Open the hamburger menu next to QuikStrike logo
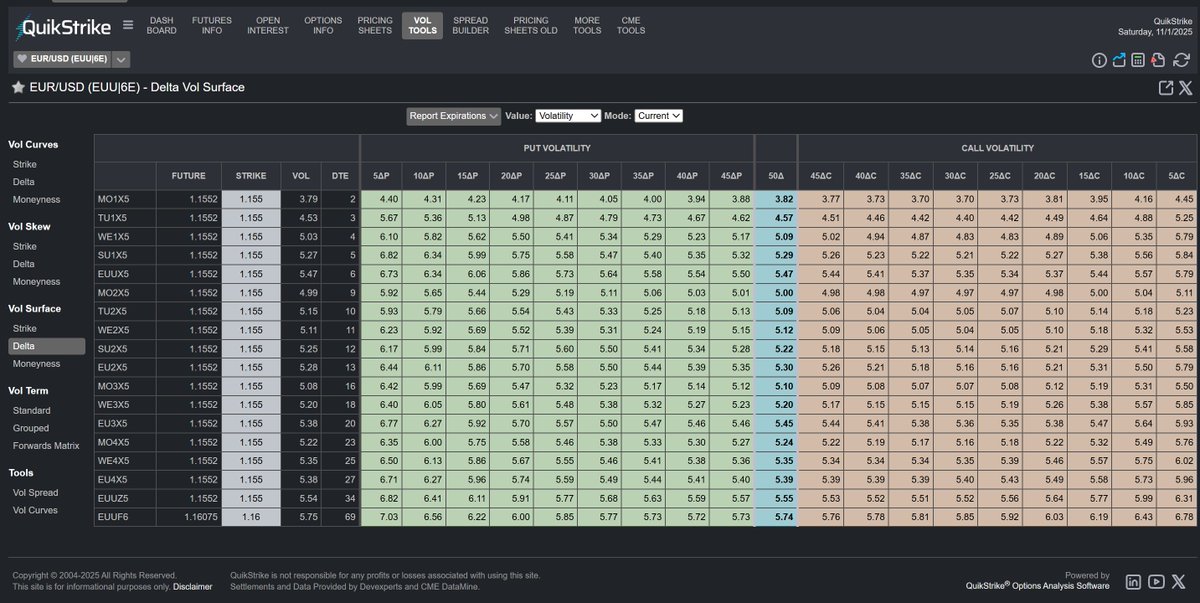The height and width of the screenshot is (603, 1200). (128, 25)
